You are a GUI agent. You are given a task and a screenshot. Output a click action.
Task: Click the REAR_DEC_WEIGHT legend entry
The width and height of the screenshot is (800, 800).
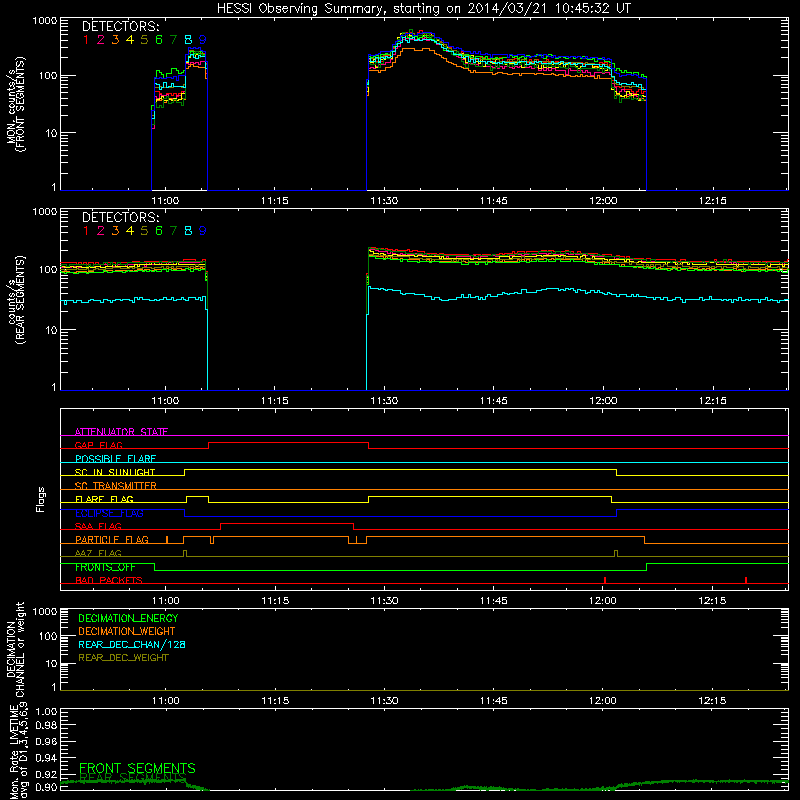[123, 658]
